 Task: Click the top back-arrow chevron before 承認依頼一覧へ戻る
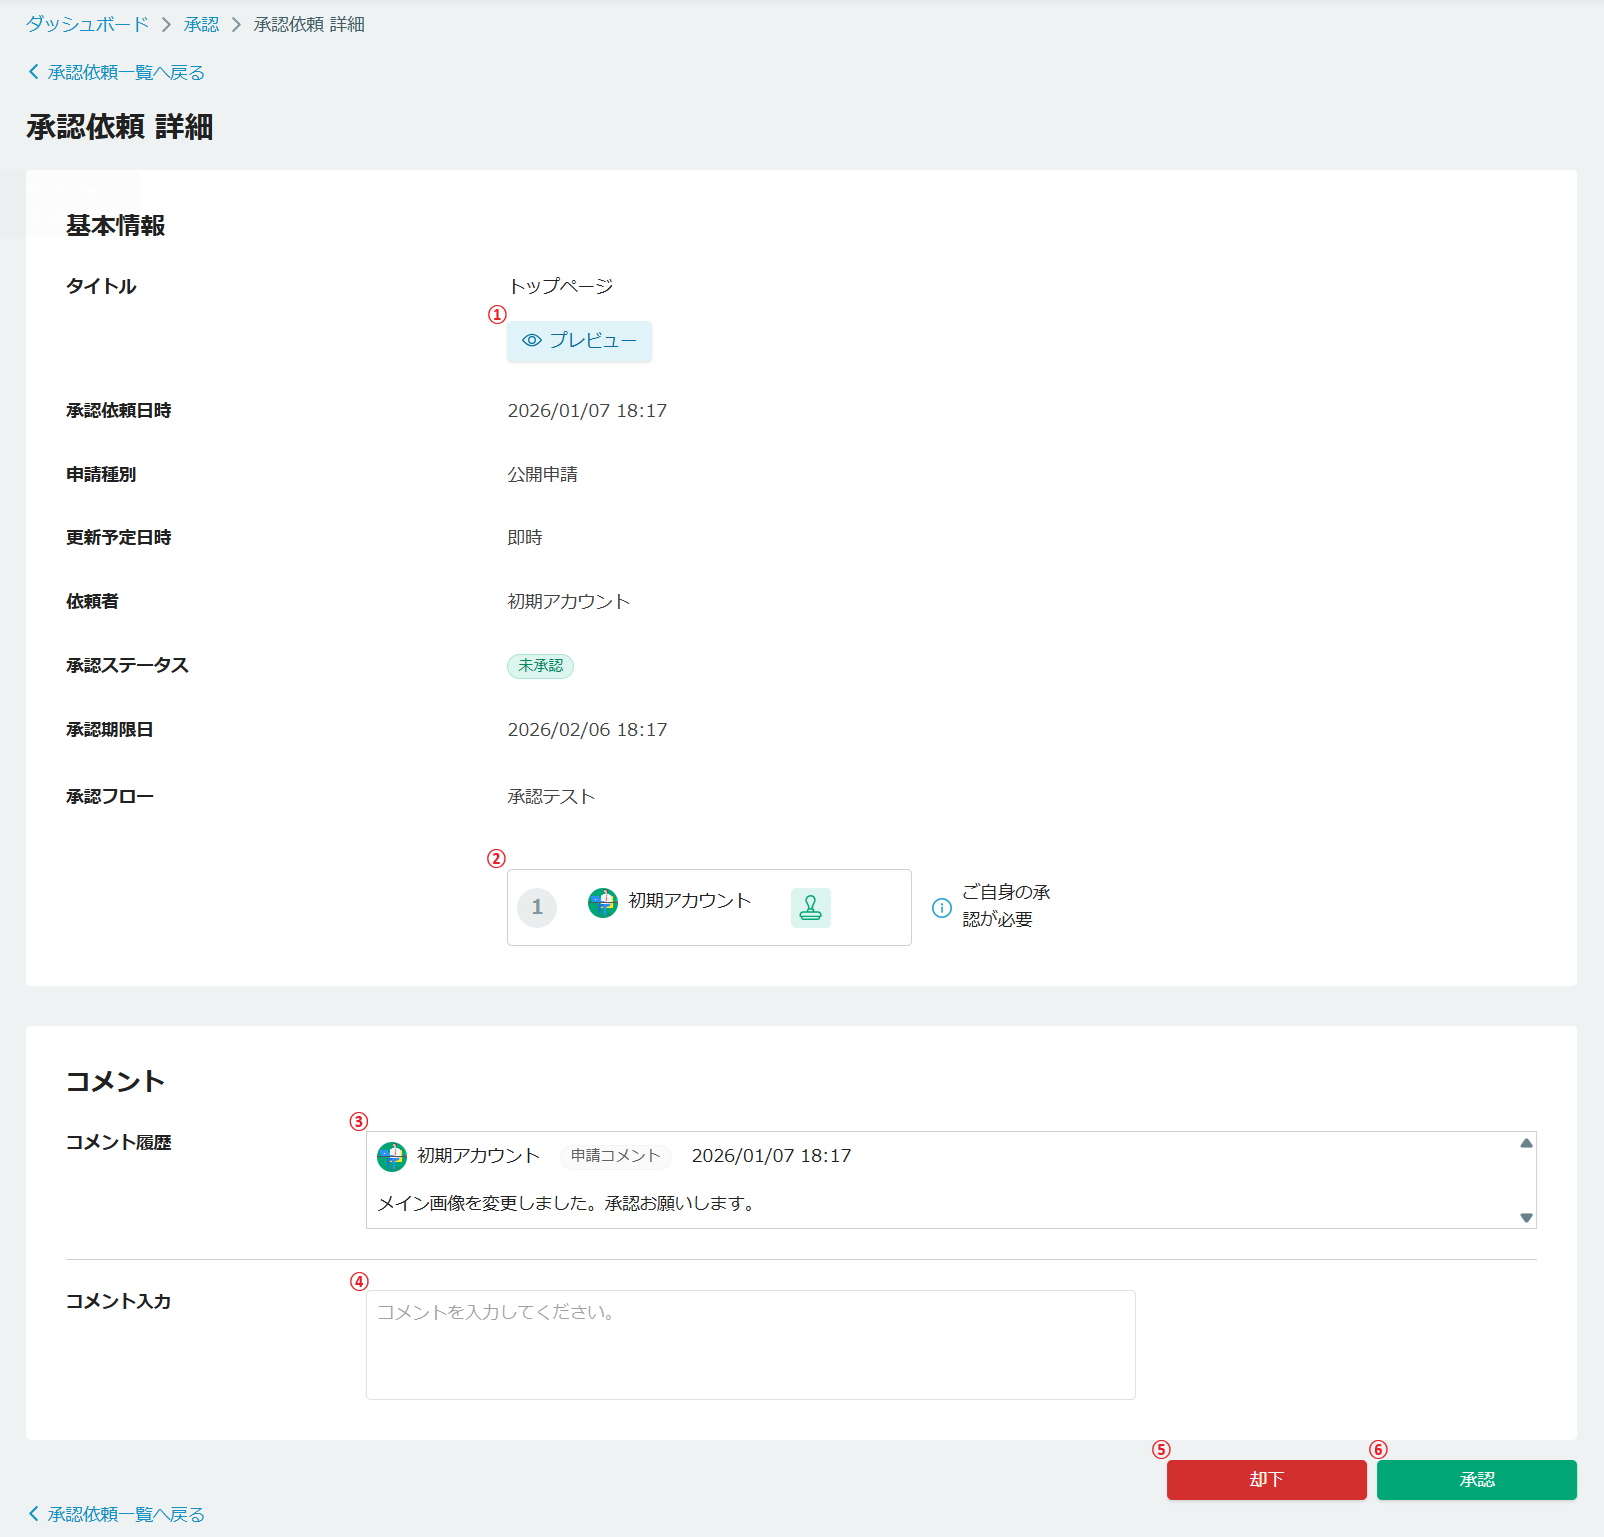point(34,72)
